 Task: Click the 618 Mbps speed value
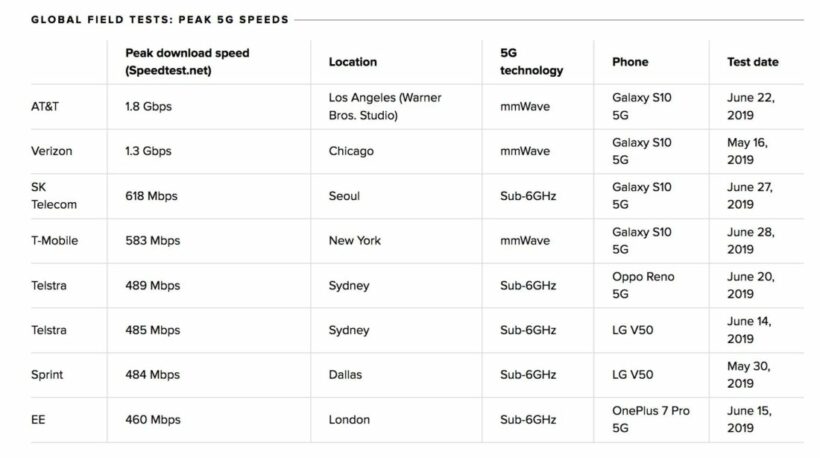(x=151, y=196)
